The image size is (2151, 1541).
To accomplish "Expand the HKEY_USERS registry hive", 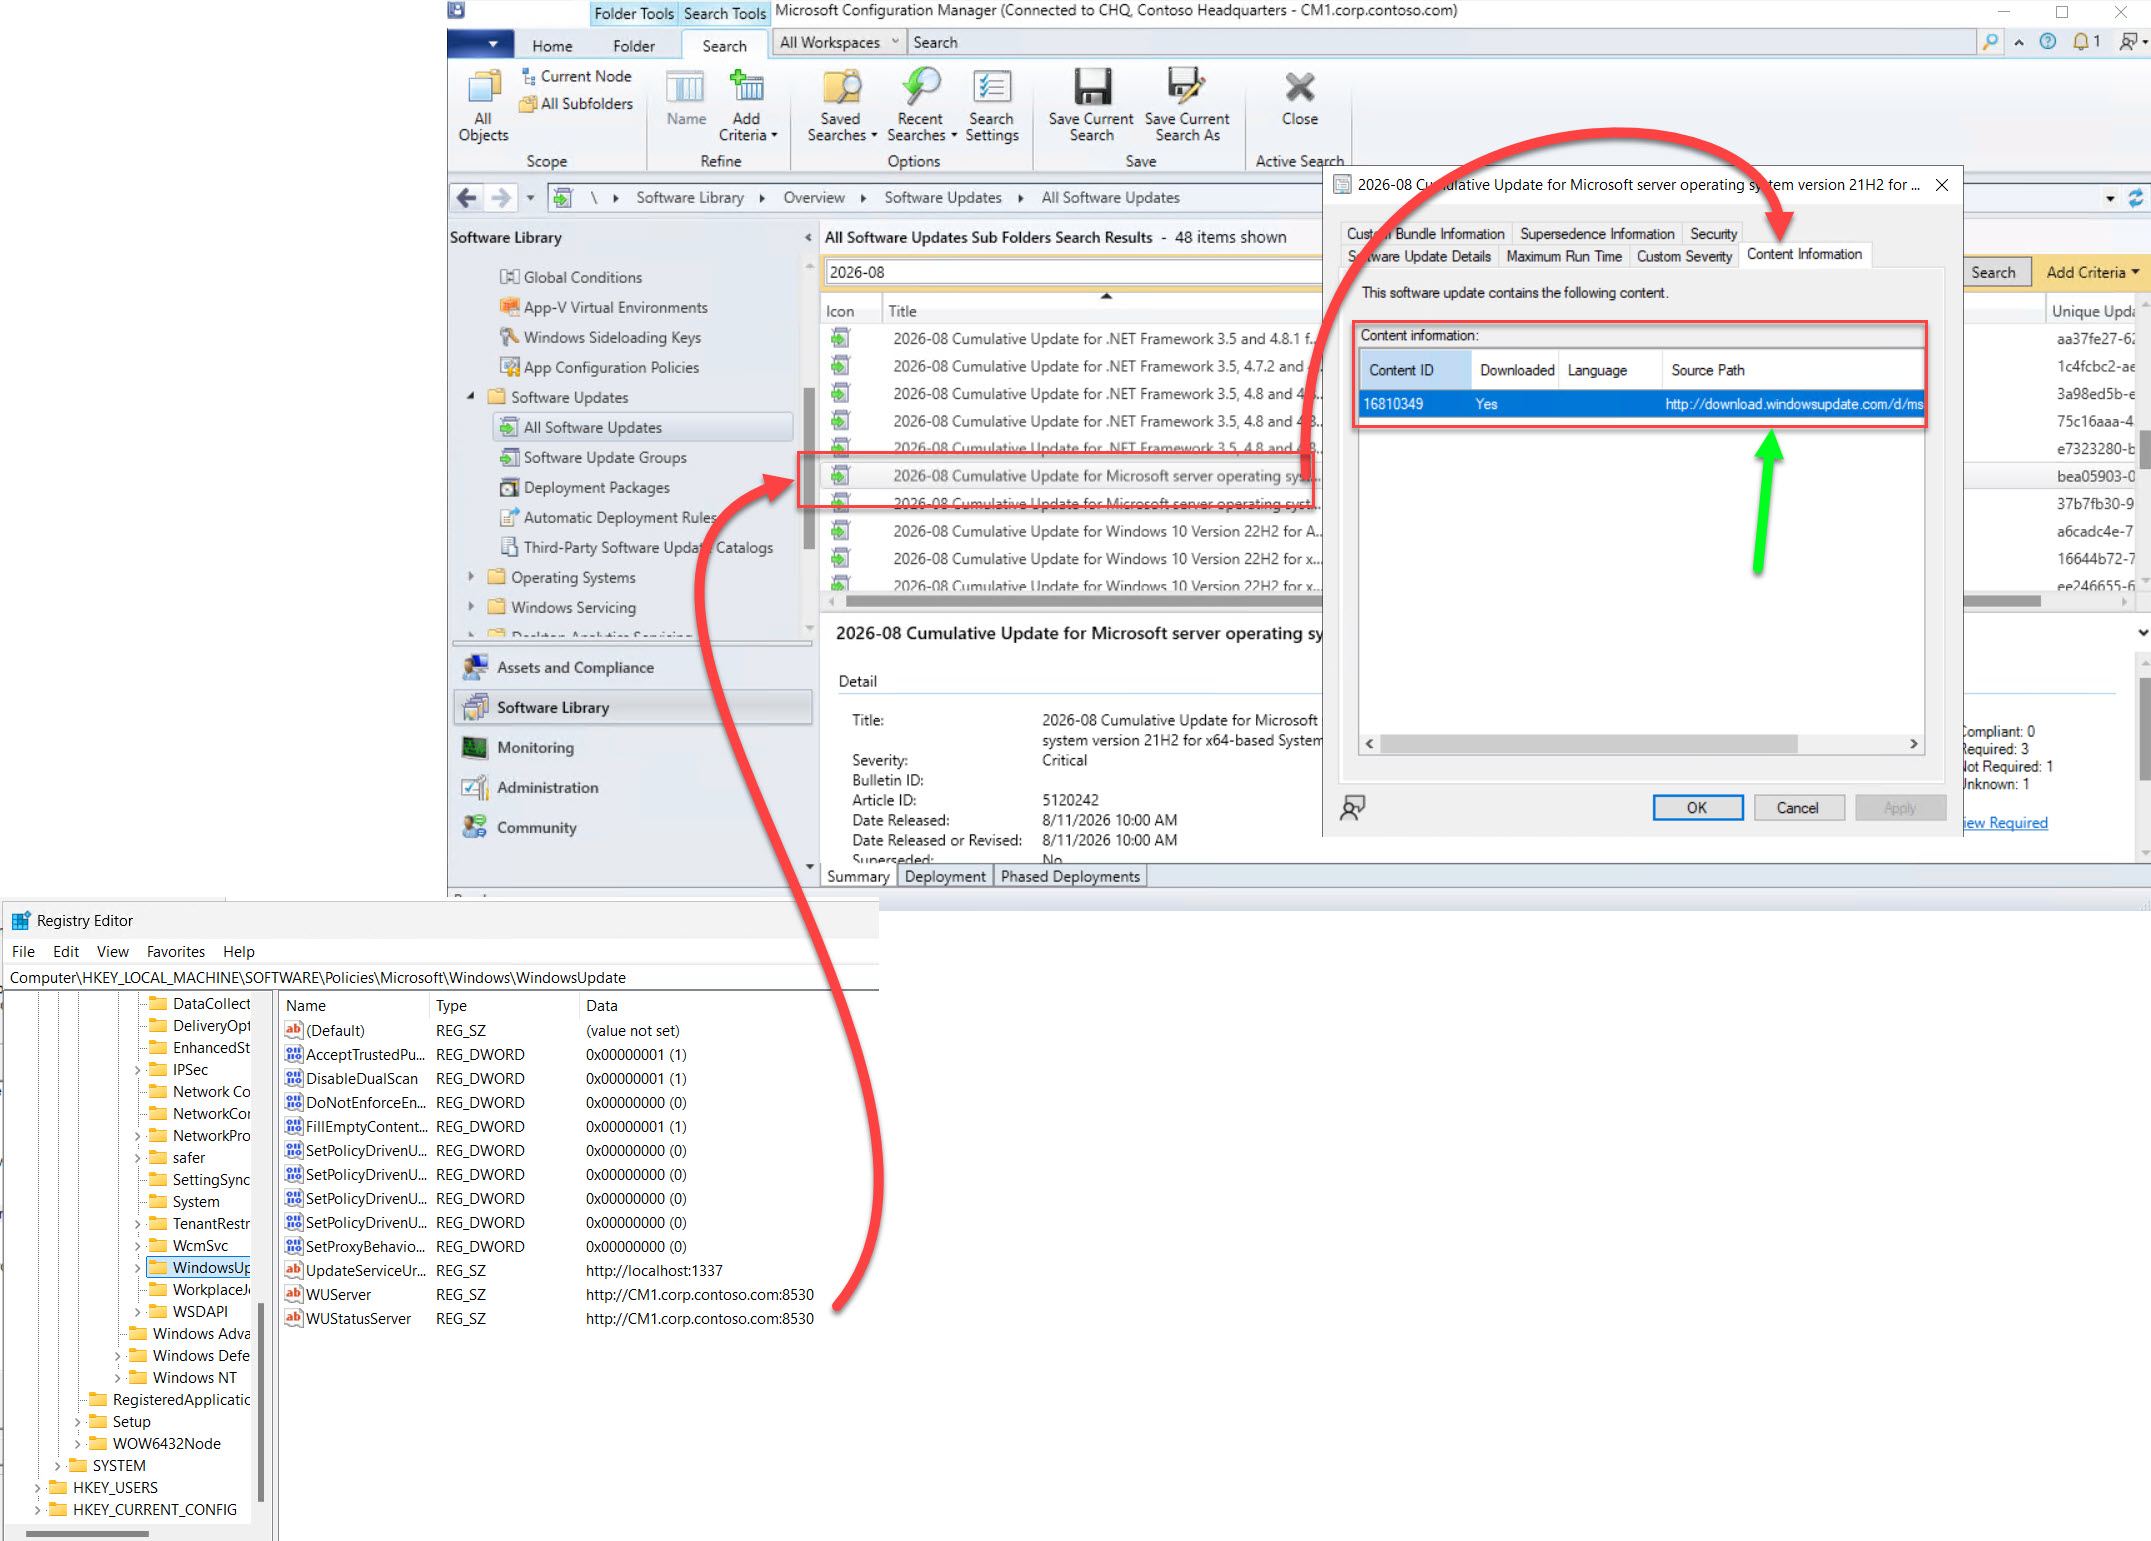I will tap(38, 1488).
